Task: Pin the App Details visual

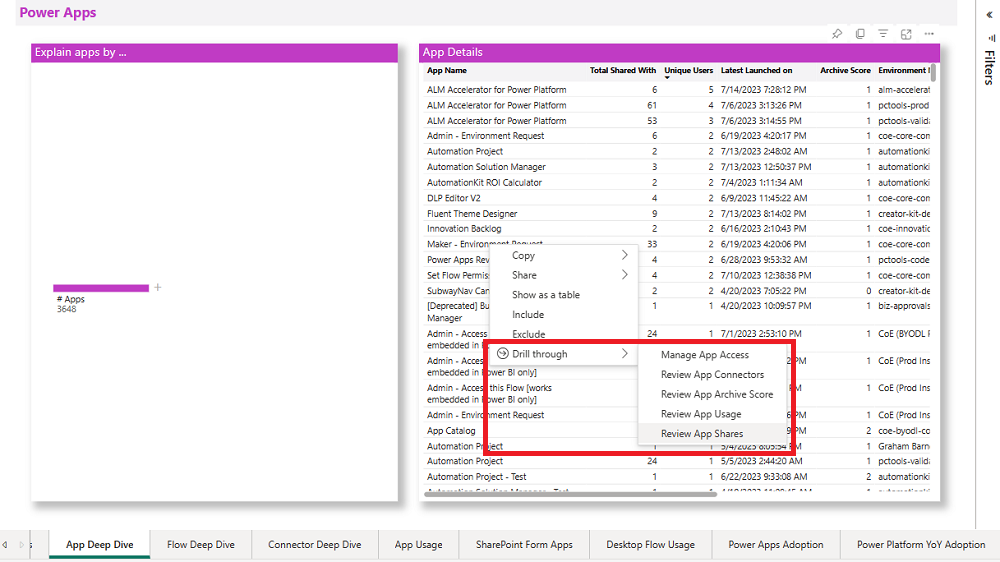Action: pos(837,34)
